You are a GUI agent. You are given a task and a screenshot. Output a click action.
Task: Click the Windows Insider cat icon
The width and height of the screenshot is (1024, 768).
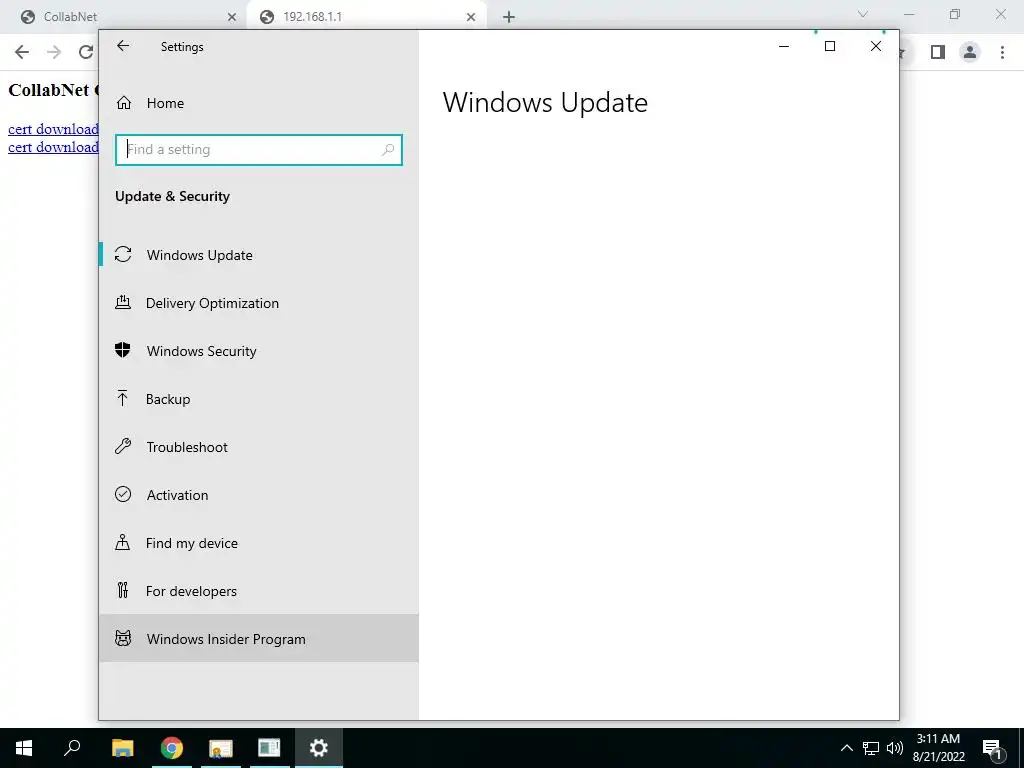tap(123, 638)
